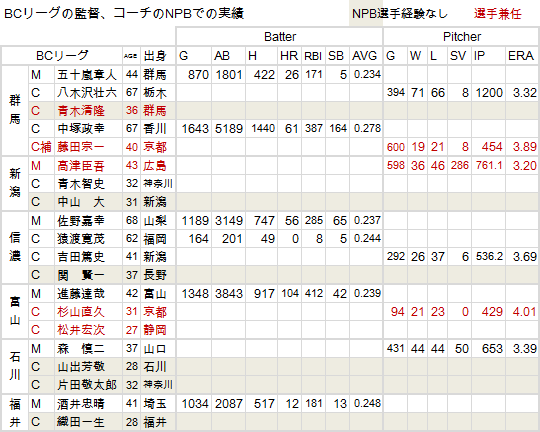Click the Batter column group header
Screen dimensions: 540x432
(280, 37)
